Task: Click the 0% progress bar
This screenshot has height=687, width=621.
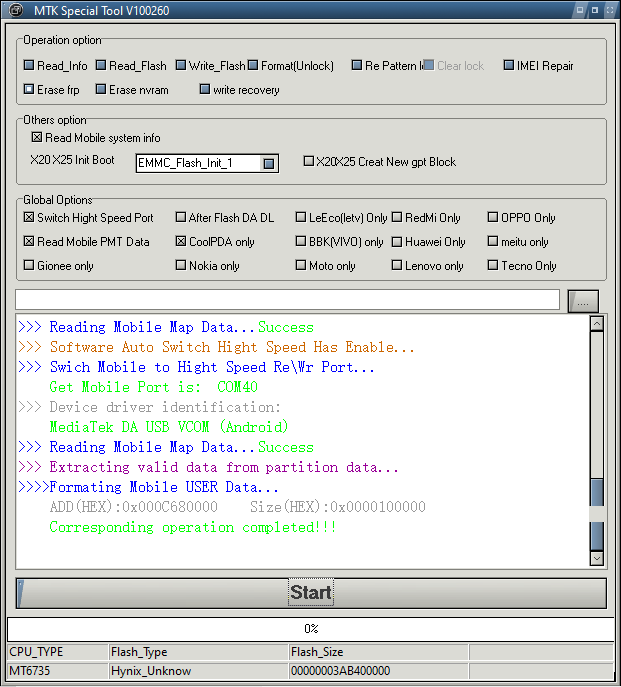Action: coord(311,629)
